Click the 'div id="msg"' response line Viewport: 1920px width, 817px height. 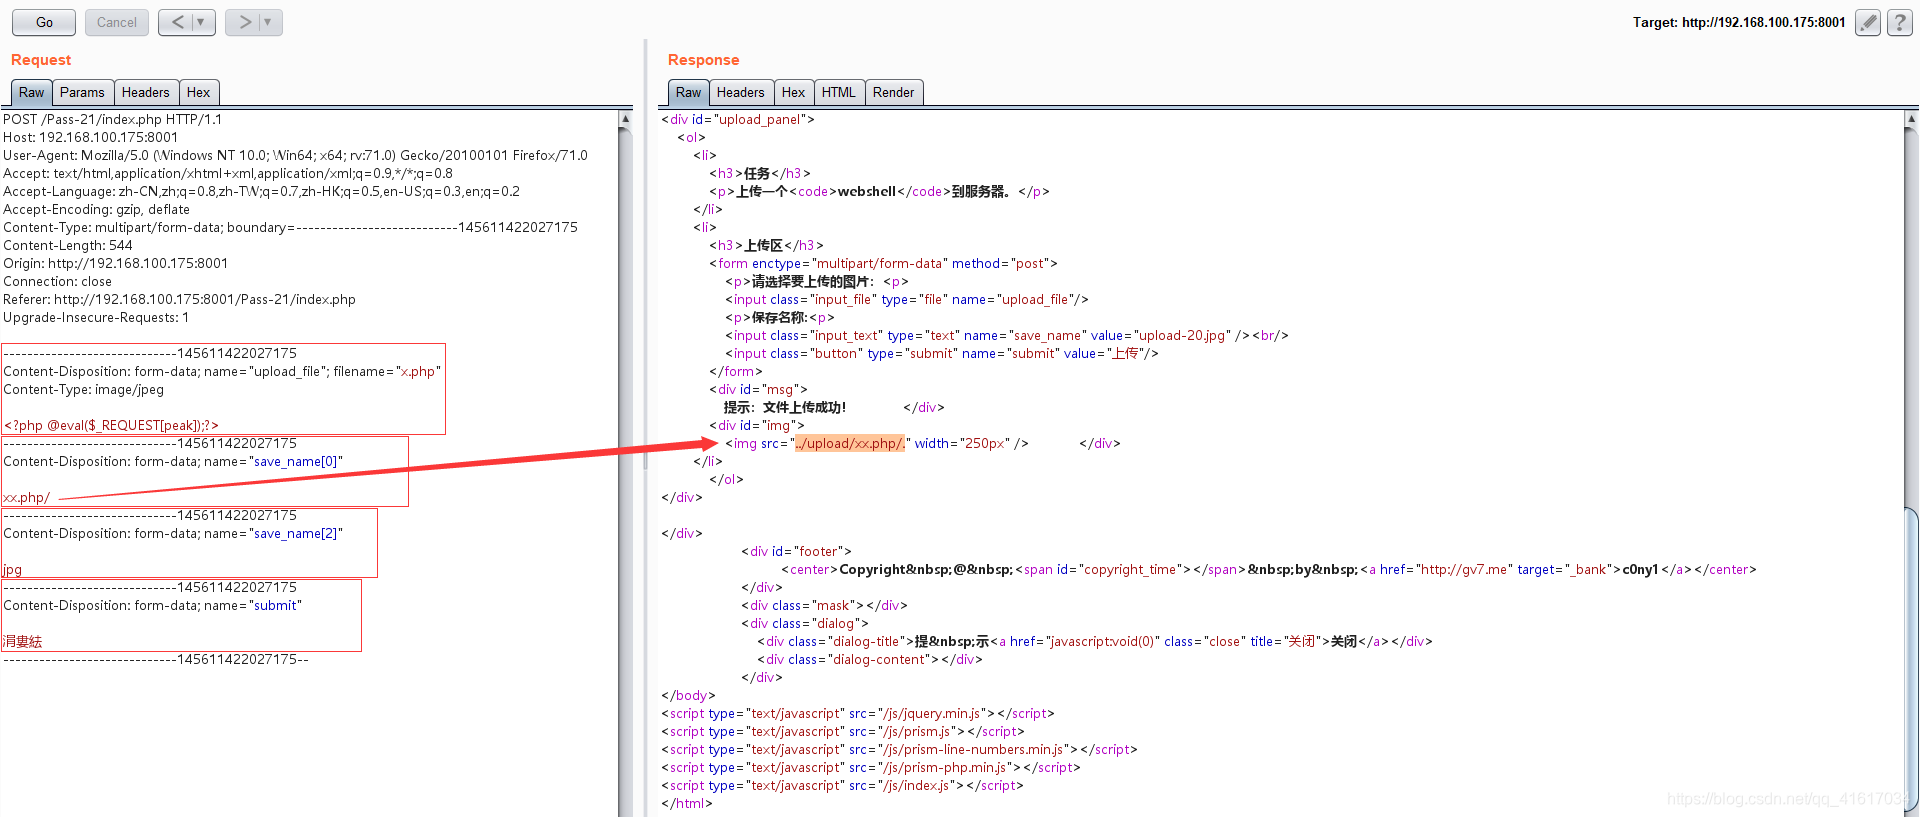(758, 389)
